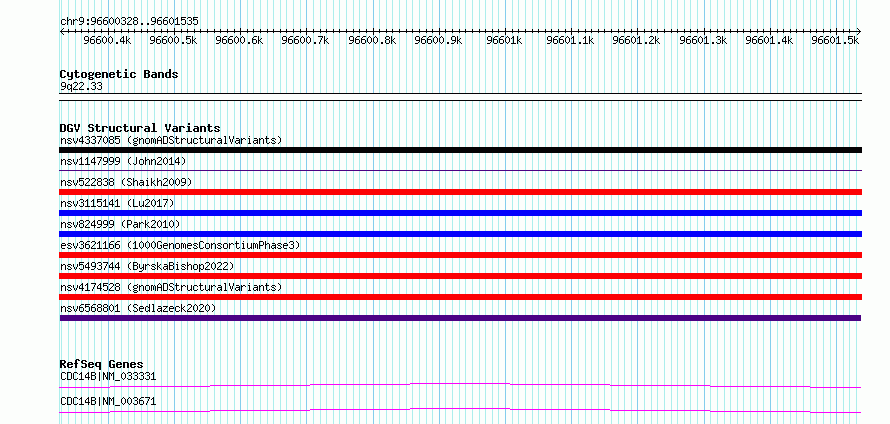Click the RefSeq Genes track heading
This screenshot has width=890, height=424.
[x=102, y=364]
